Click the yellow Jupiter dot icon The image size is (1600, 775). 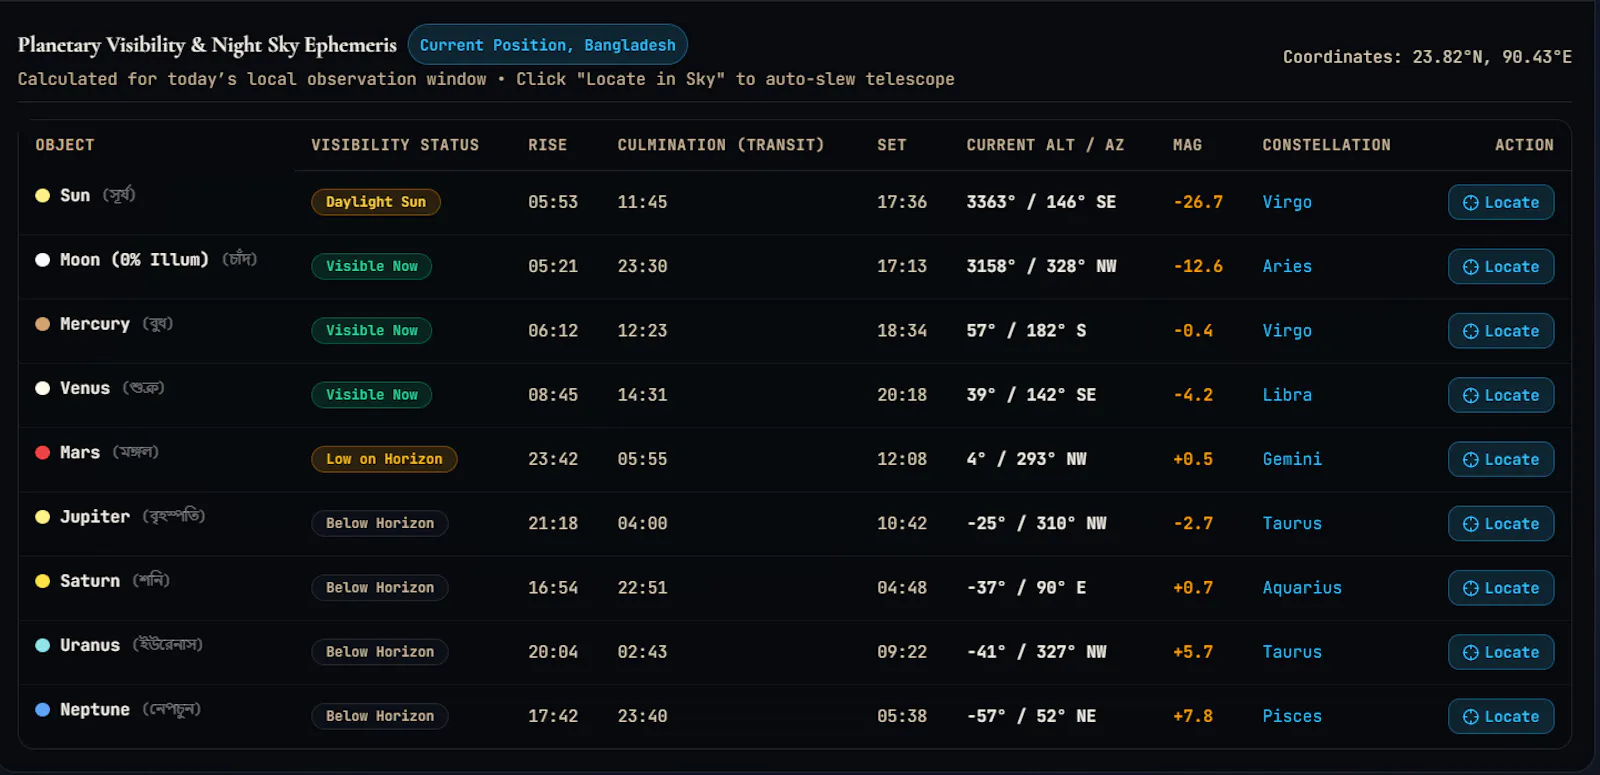click(43, 517)
